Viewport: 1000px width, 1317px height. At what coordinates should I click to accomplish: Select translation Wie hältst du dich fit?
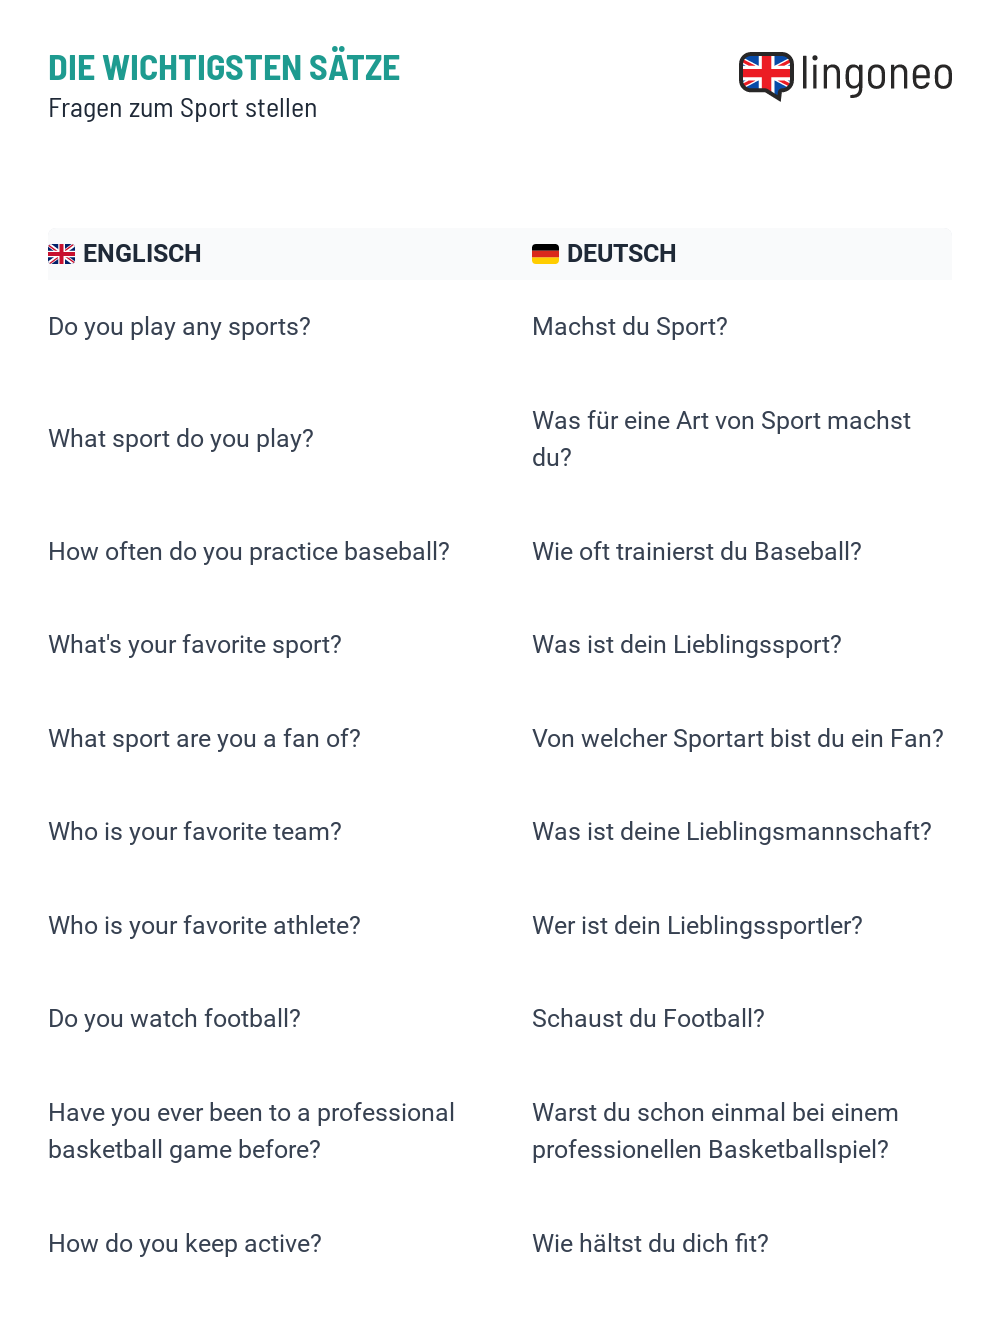click(x=650, y=1244)
